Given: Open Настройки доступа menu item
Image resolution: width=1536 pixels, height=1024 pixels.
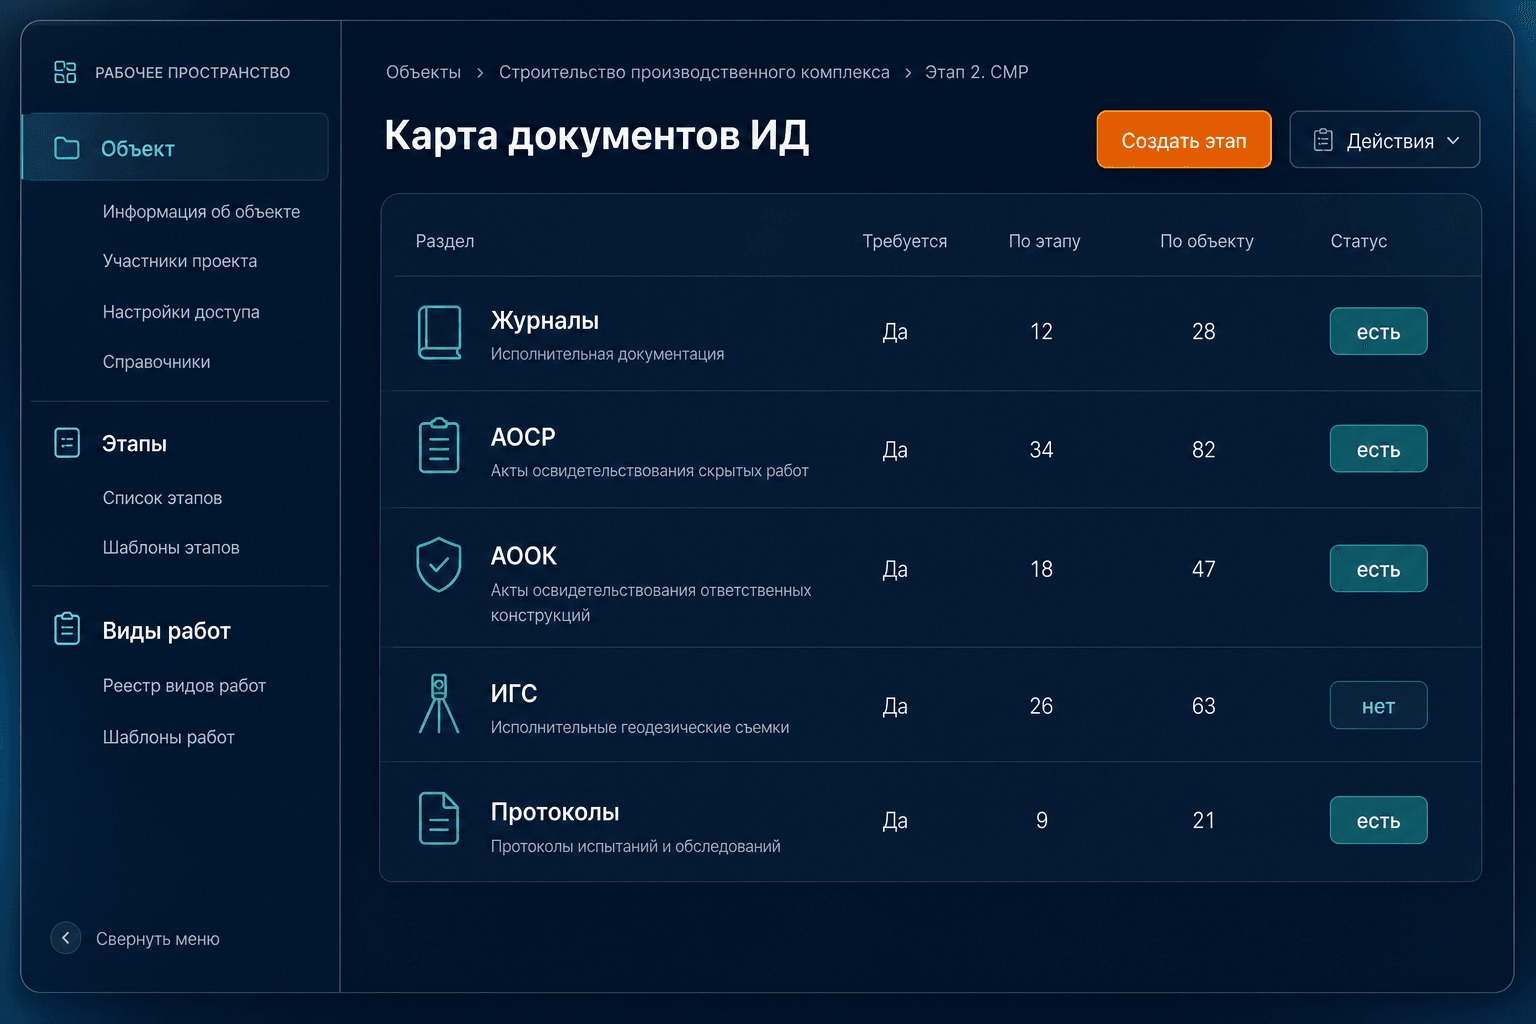Looking at the screenshot, I should pos(181,312).
